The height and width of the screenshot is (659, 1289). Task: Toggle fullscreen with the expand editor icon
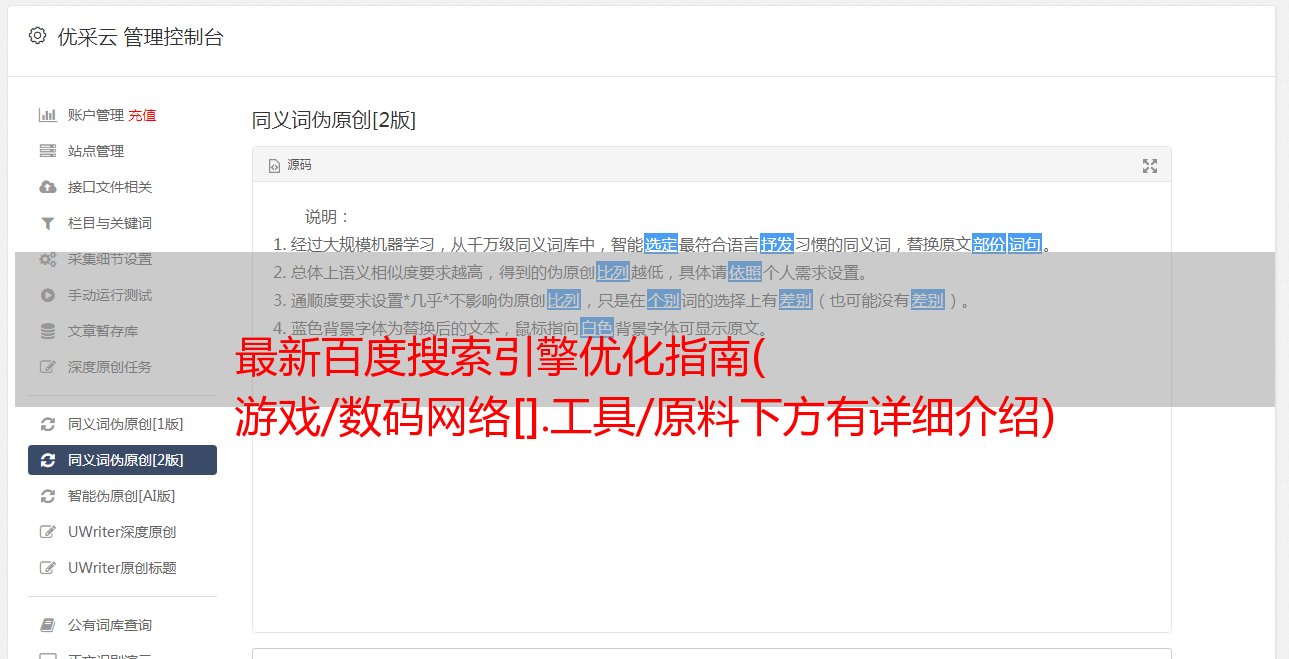[x=1150, y=166]
